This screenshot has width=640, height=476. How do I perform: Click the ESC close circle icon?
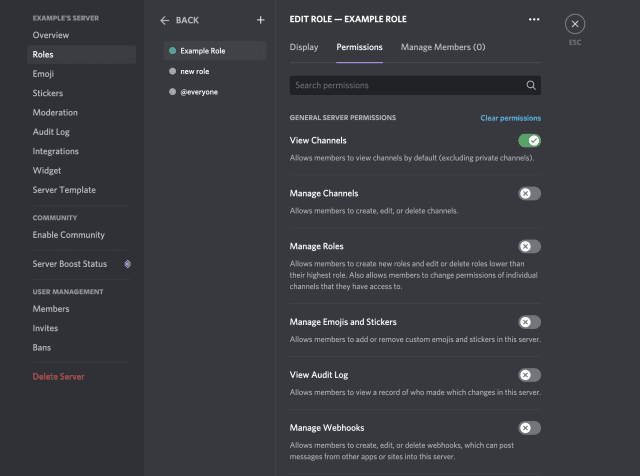(575, 24)
